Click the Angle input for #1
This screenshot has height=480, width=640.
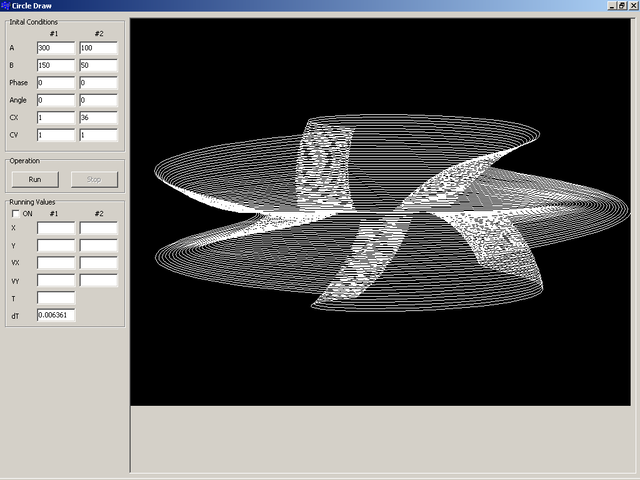(56, 100)
